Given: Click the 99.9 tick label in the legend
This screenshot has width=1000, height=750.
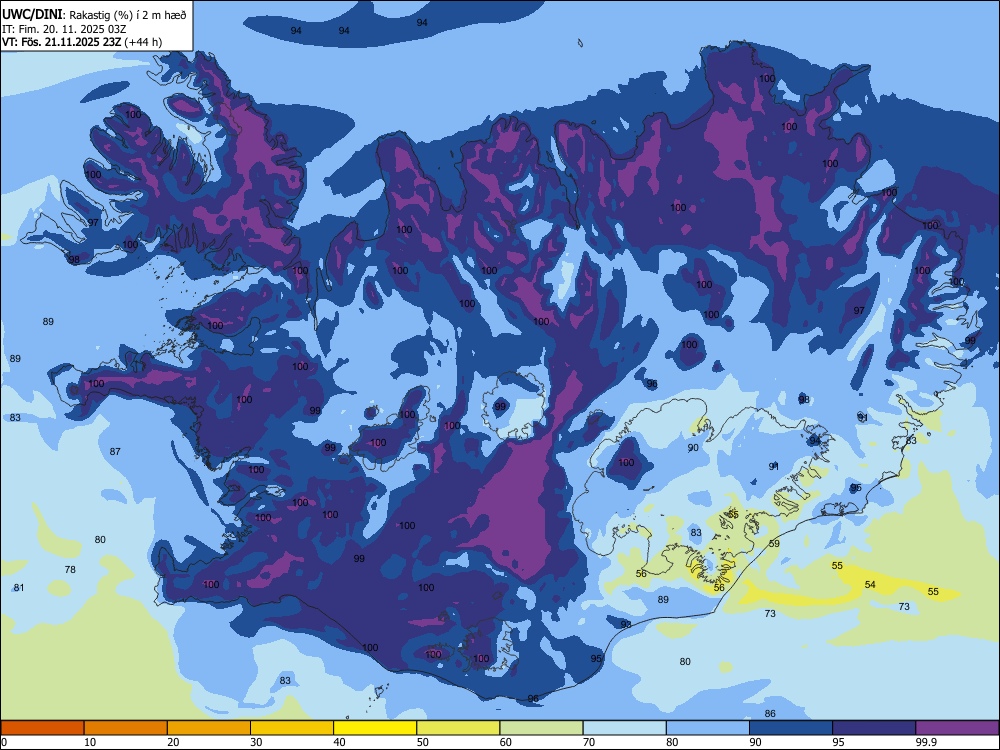Looking at the screenshot, I should [926, 742].
